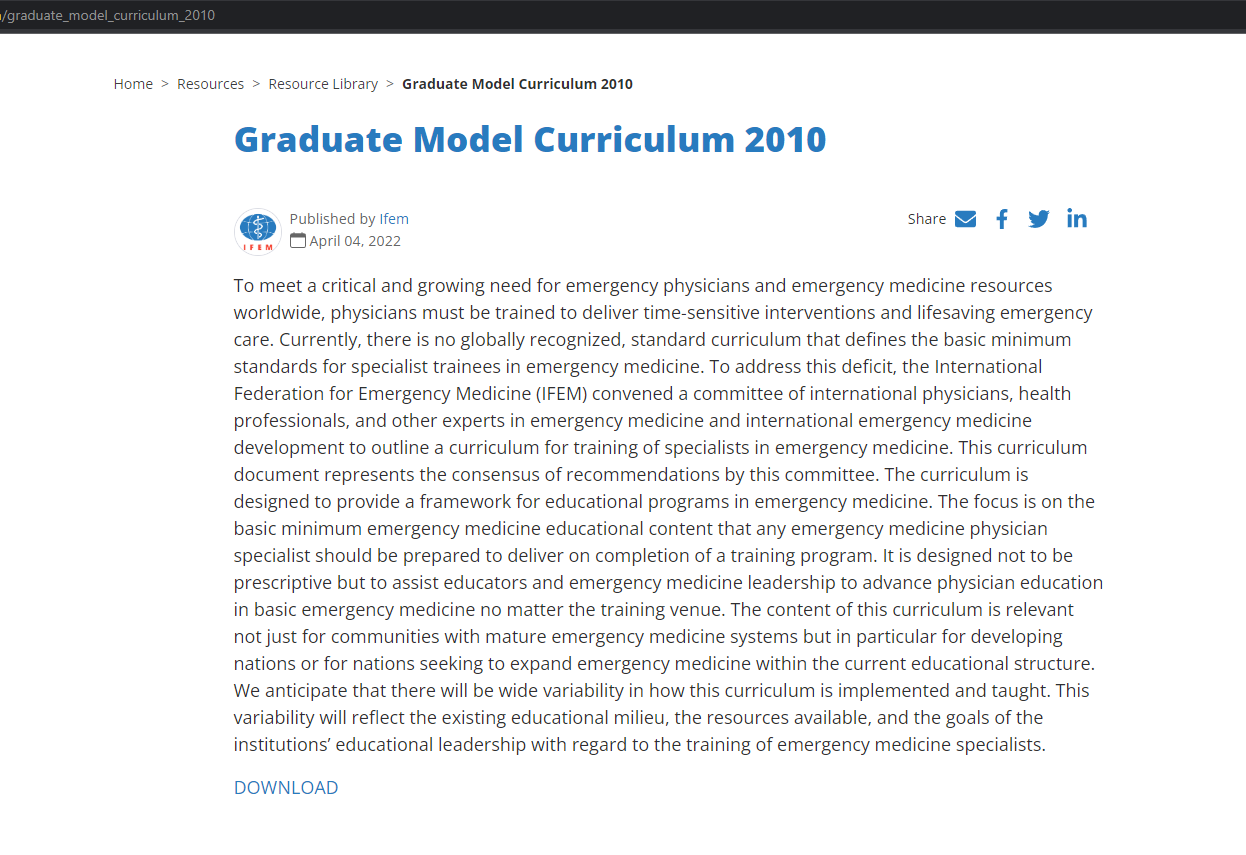Click the Twitter share icon
This screenshot has height=855, width=1246.
[x=1039, y=219]
